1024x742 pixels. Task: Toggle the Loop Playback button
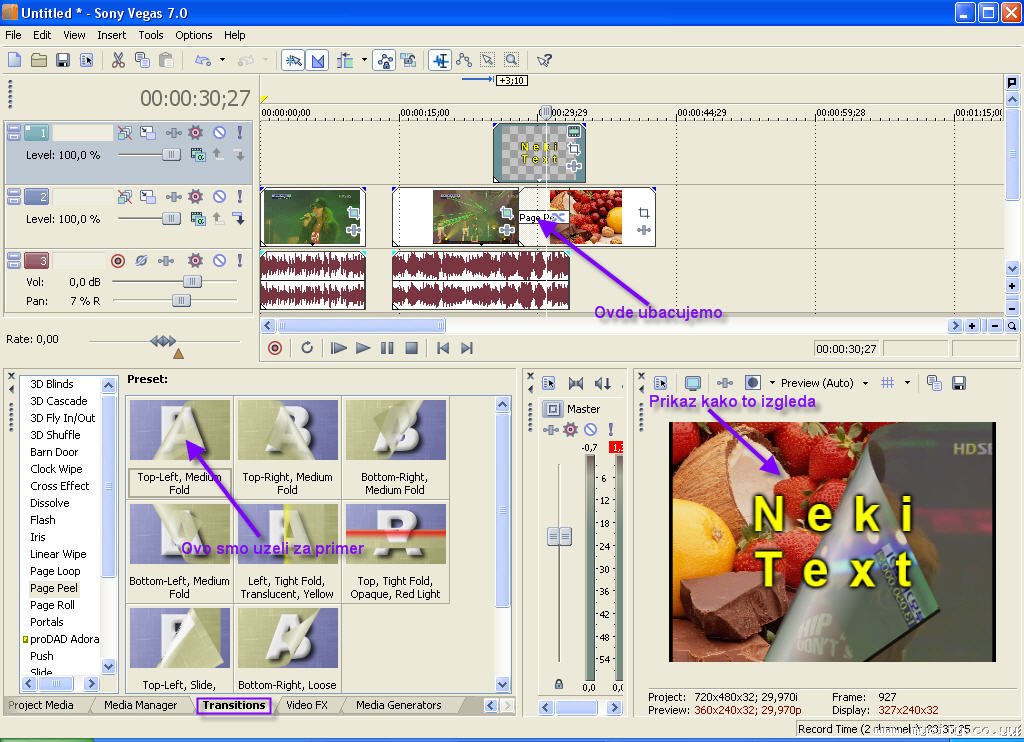tap(307, 348)
